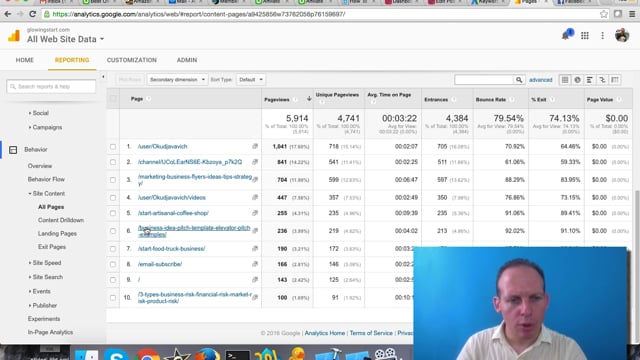Check row 2 /channel/UCoLEarNS6E checkbox

pos(113,162)
